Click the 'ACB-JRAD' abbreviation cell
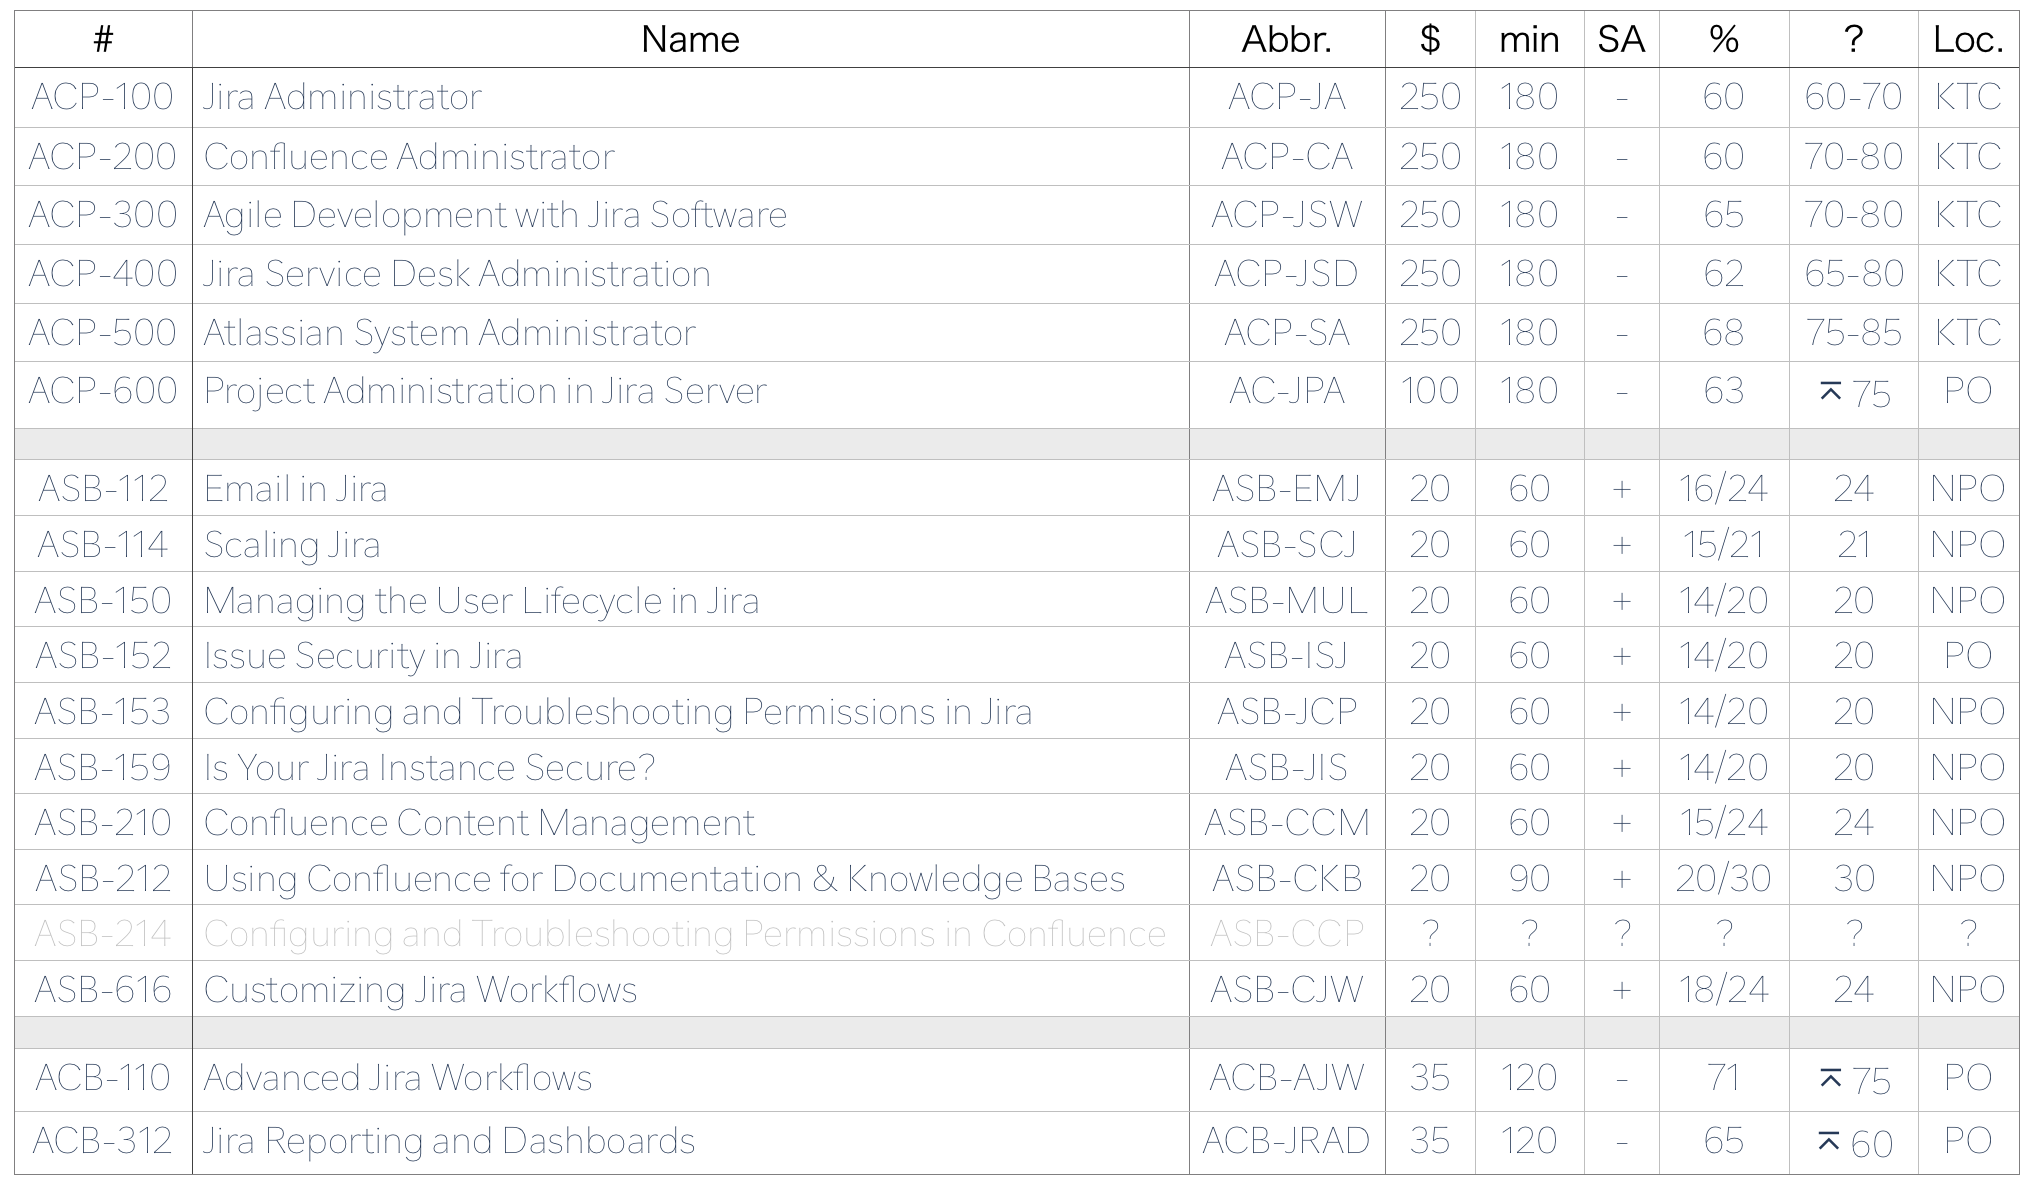This screenshot has width=2034, height=1183. click(1287, 1142)
